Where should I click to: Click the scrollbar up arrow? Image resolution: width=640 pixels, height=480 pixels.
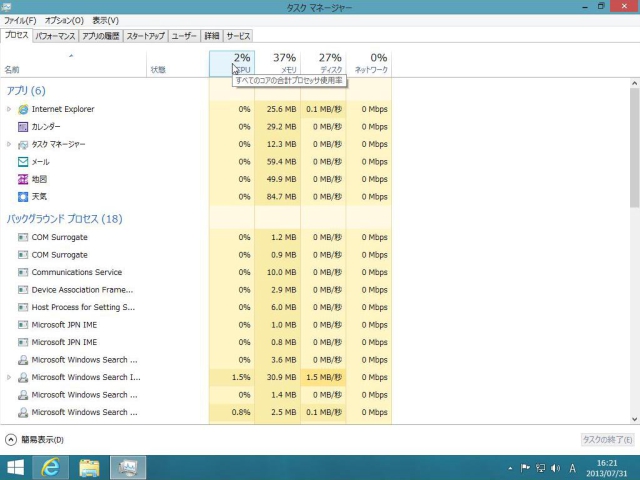634,83
